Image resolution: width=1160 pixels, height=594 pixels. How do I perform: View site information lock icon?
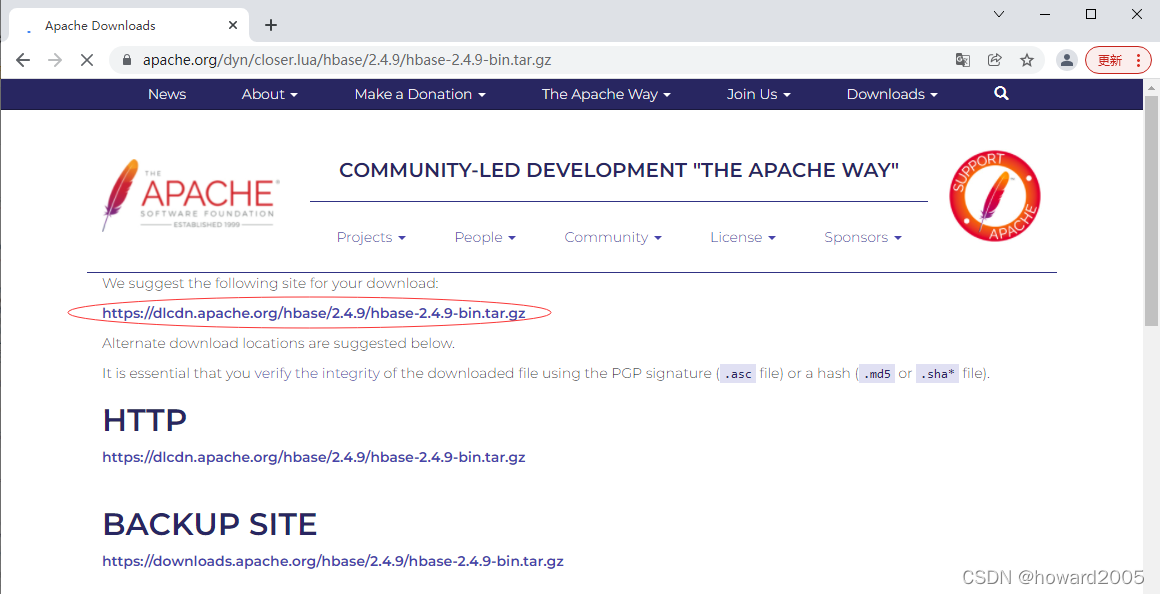pyautogui.click(x=127, y=60)
